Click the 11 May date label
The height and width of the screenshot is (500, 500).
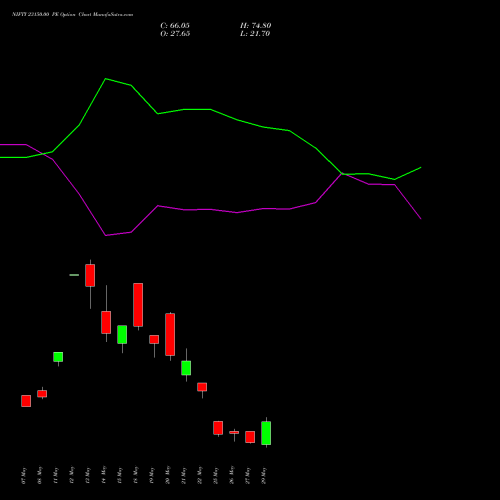56,476
